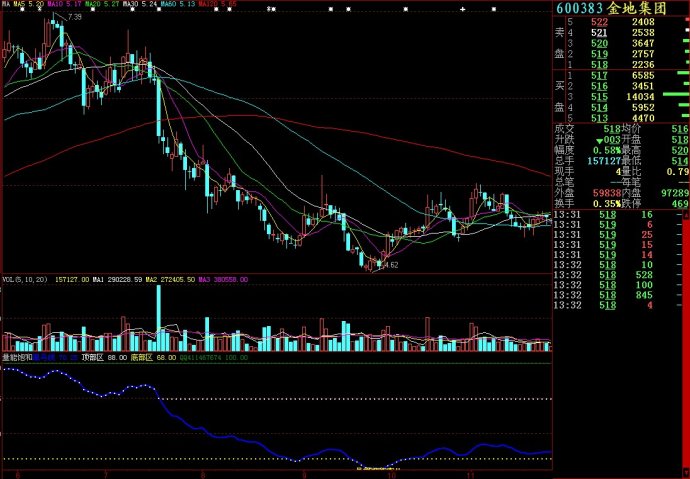Click the 外盘 value 59838
Image resolution: width=690 pixels, height=479 pixels.
coord(607,192)
